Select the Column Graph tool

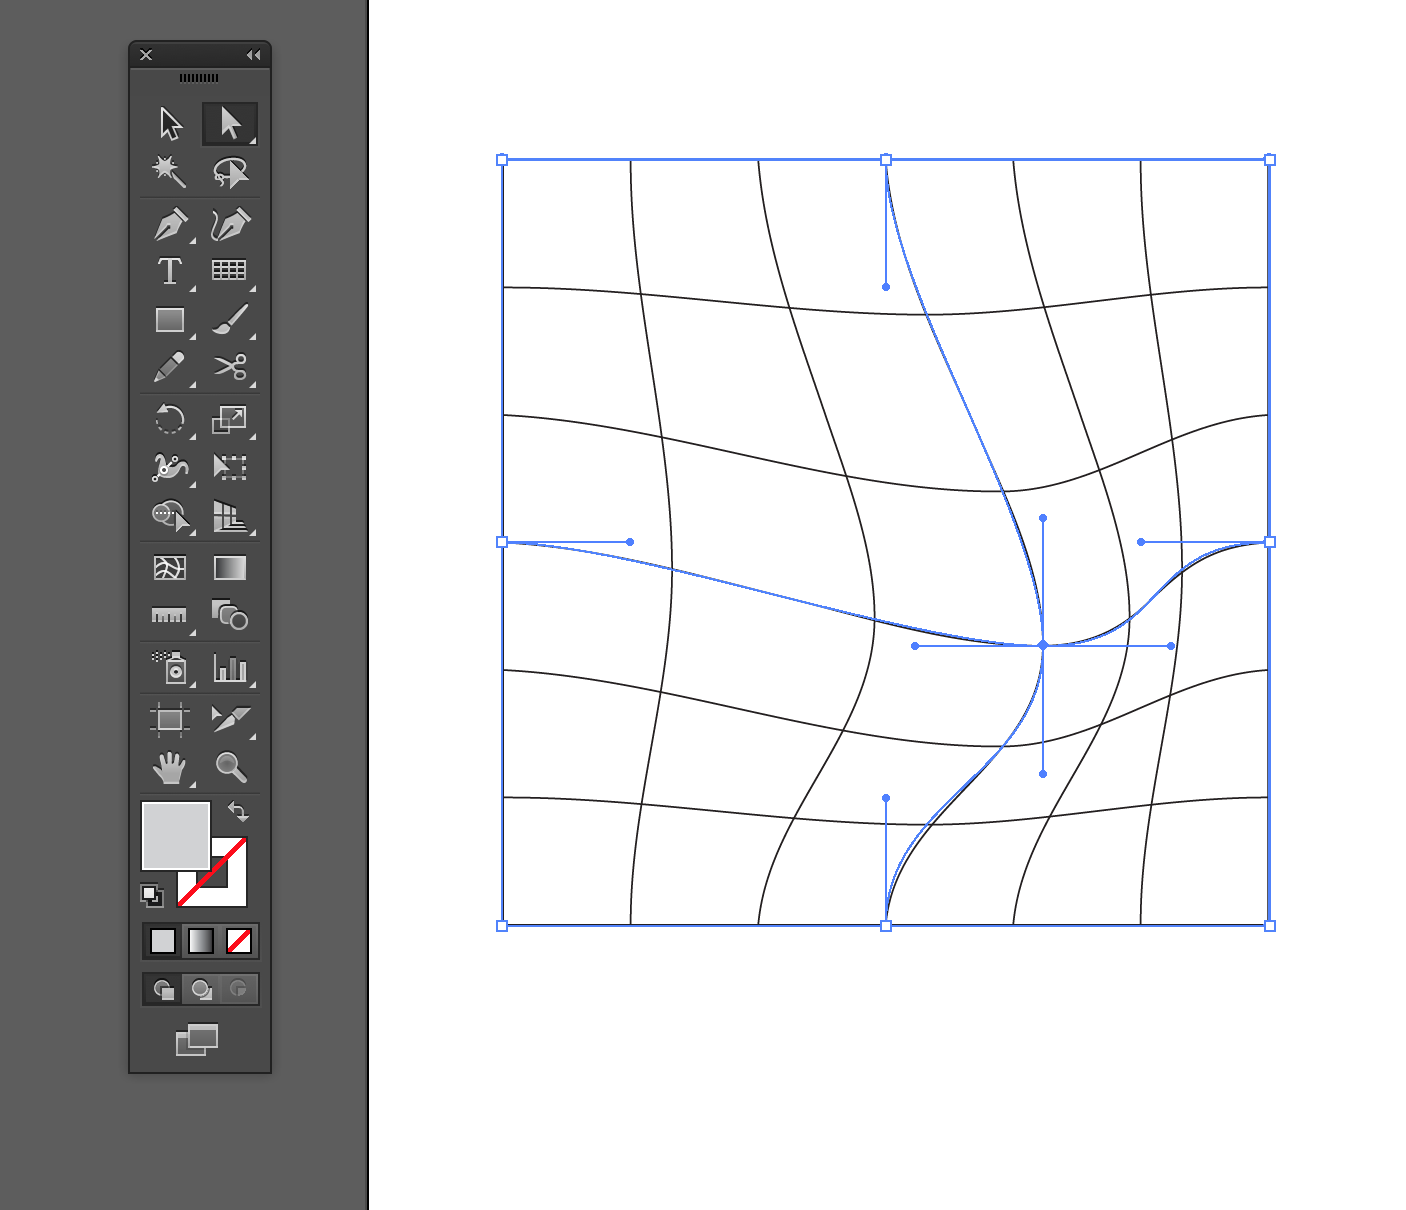230,667
